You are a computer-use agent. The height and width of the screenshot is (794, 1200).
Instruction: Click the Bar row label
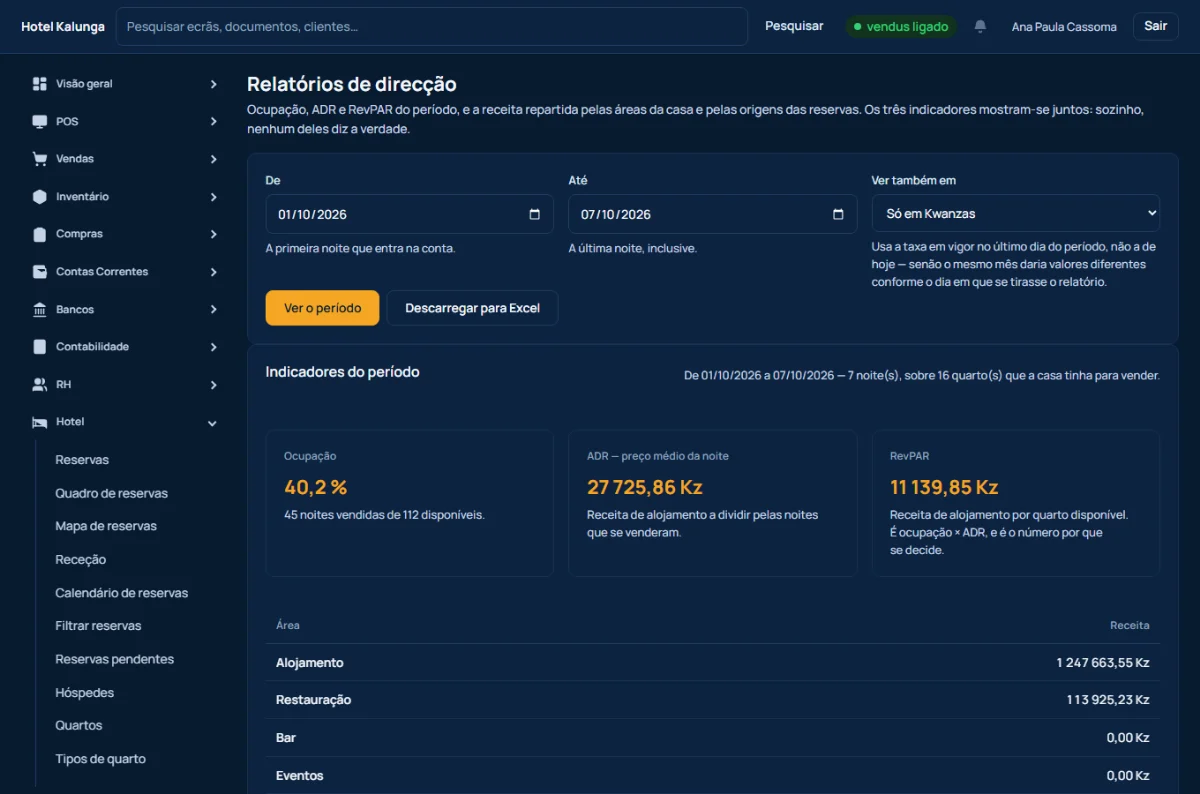[286, 738]
